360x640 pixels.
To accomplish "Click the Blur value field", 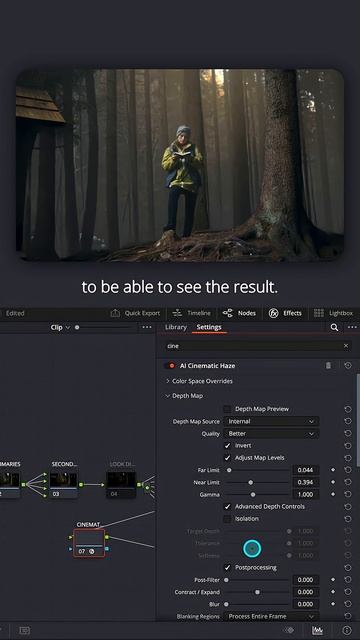I will 306,604.
